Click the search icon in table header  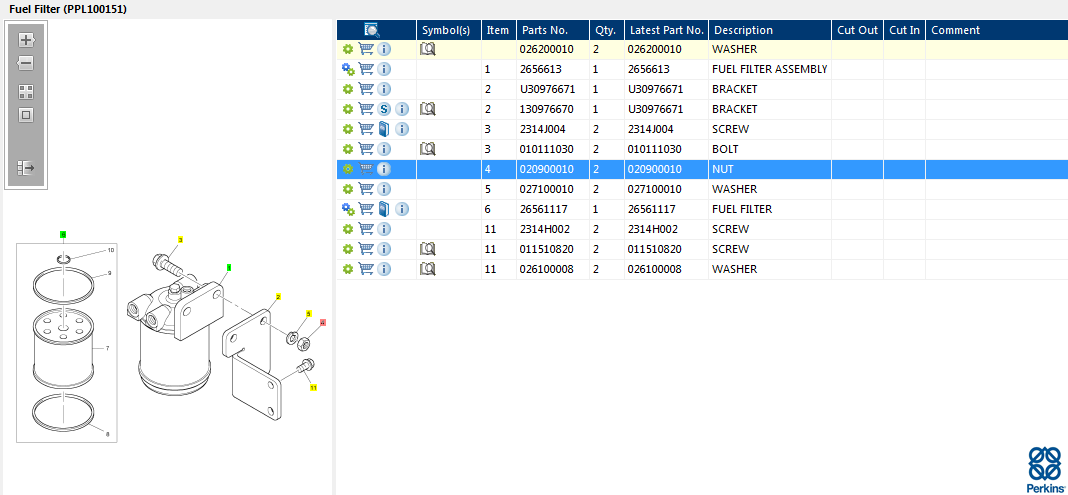(372, 30)
